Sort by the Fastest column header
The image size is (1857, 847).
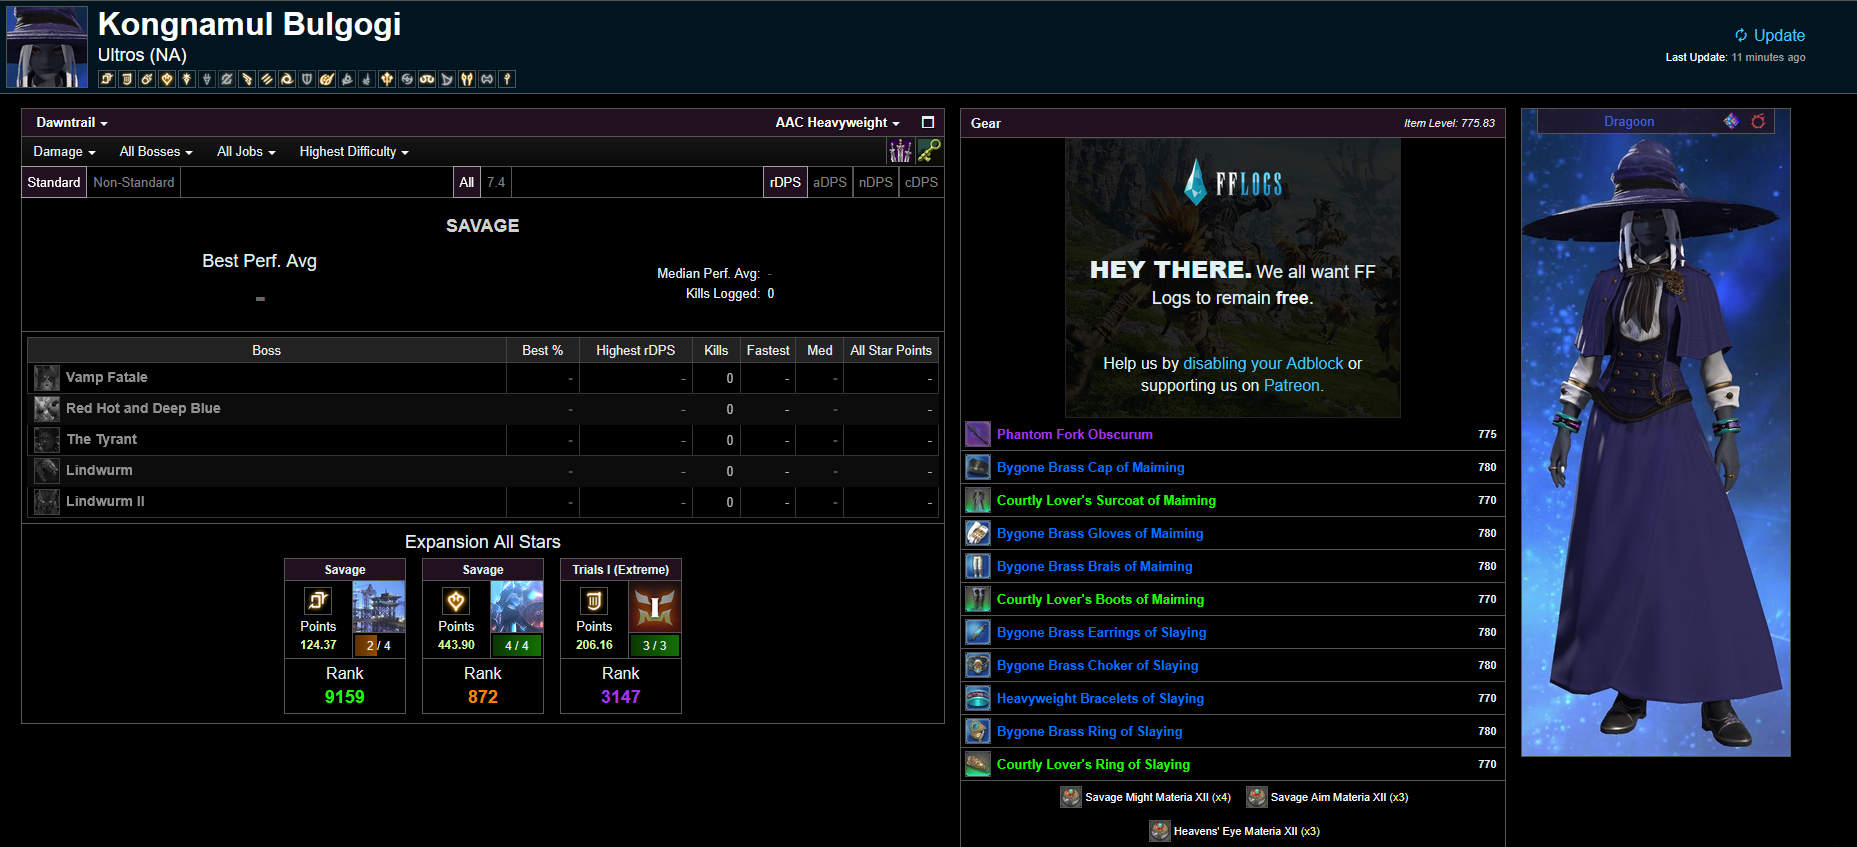pyautogui.click(x=768, y=350)
